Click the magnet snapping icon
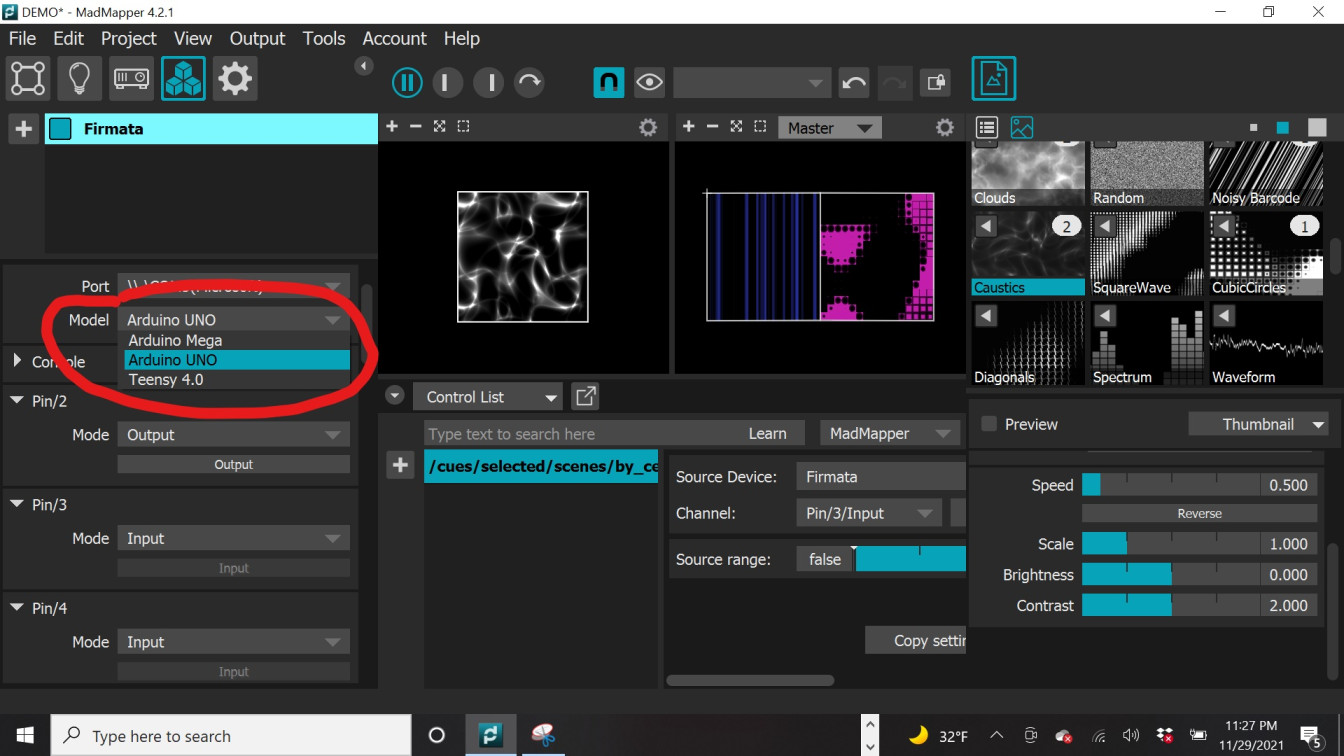1344x756 pixels. pyautogui.click(x=608, y=82)
